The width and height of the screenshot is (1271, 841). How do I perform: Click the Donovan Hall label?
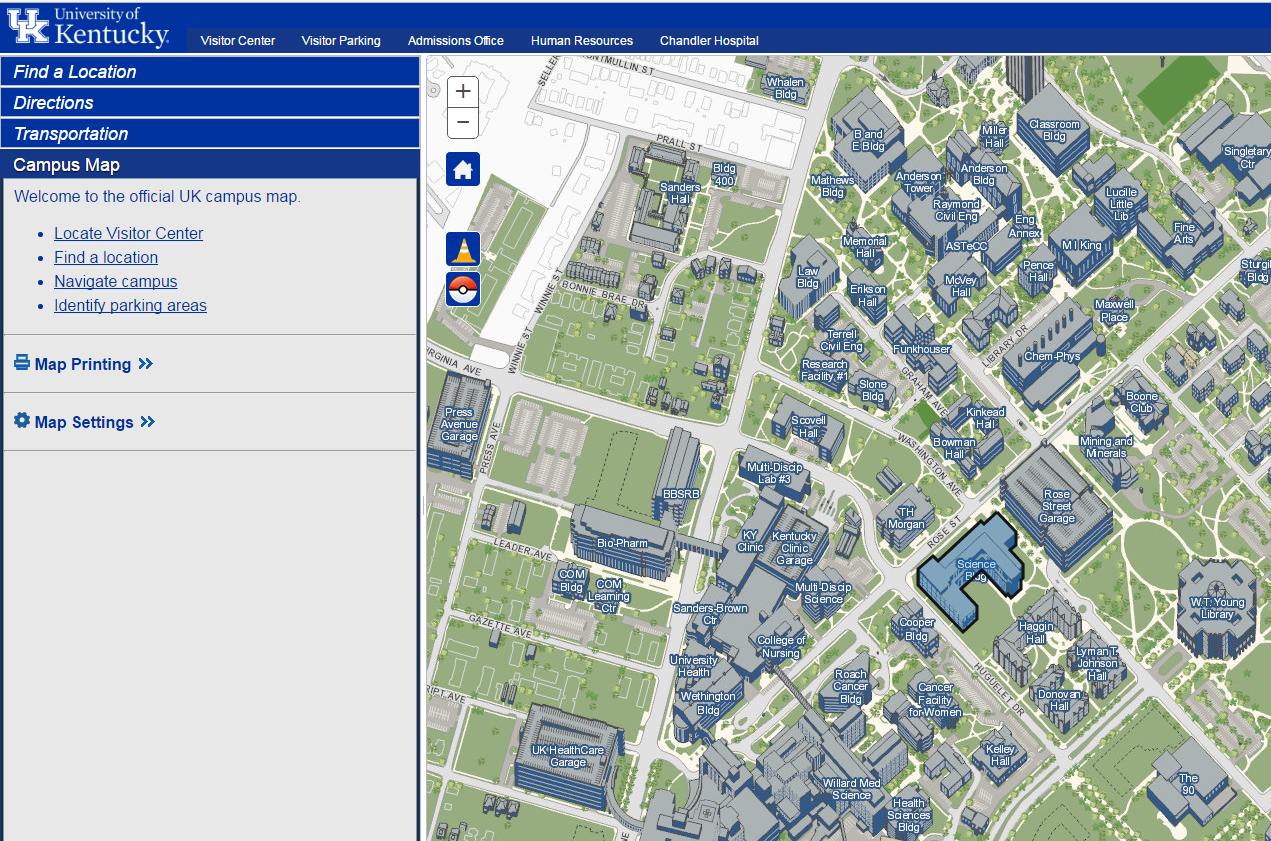pyautogui.click(x=1059, y=700)
